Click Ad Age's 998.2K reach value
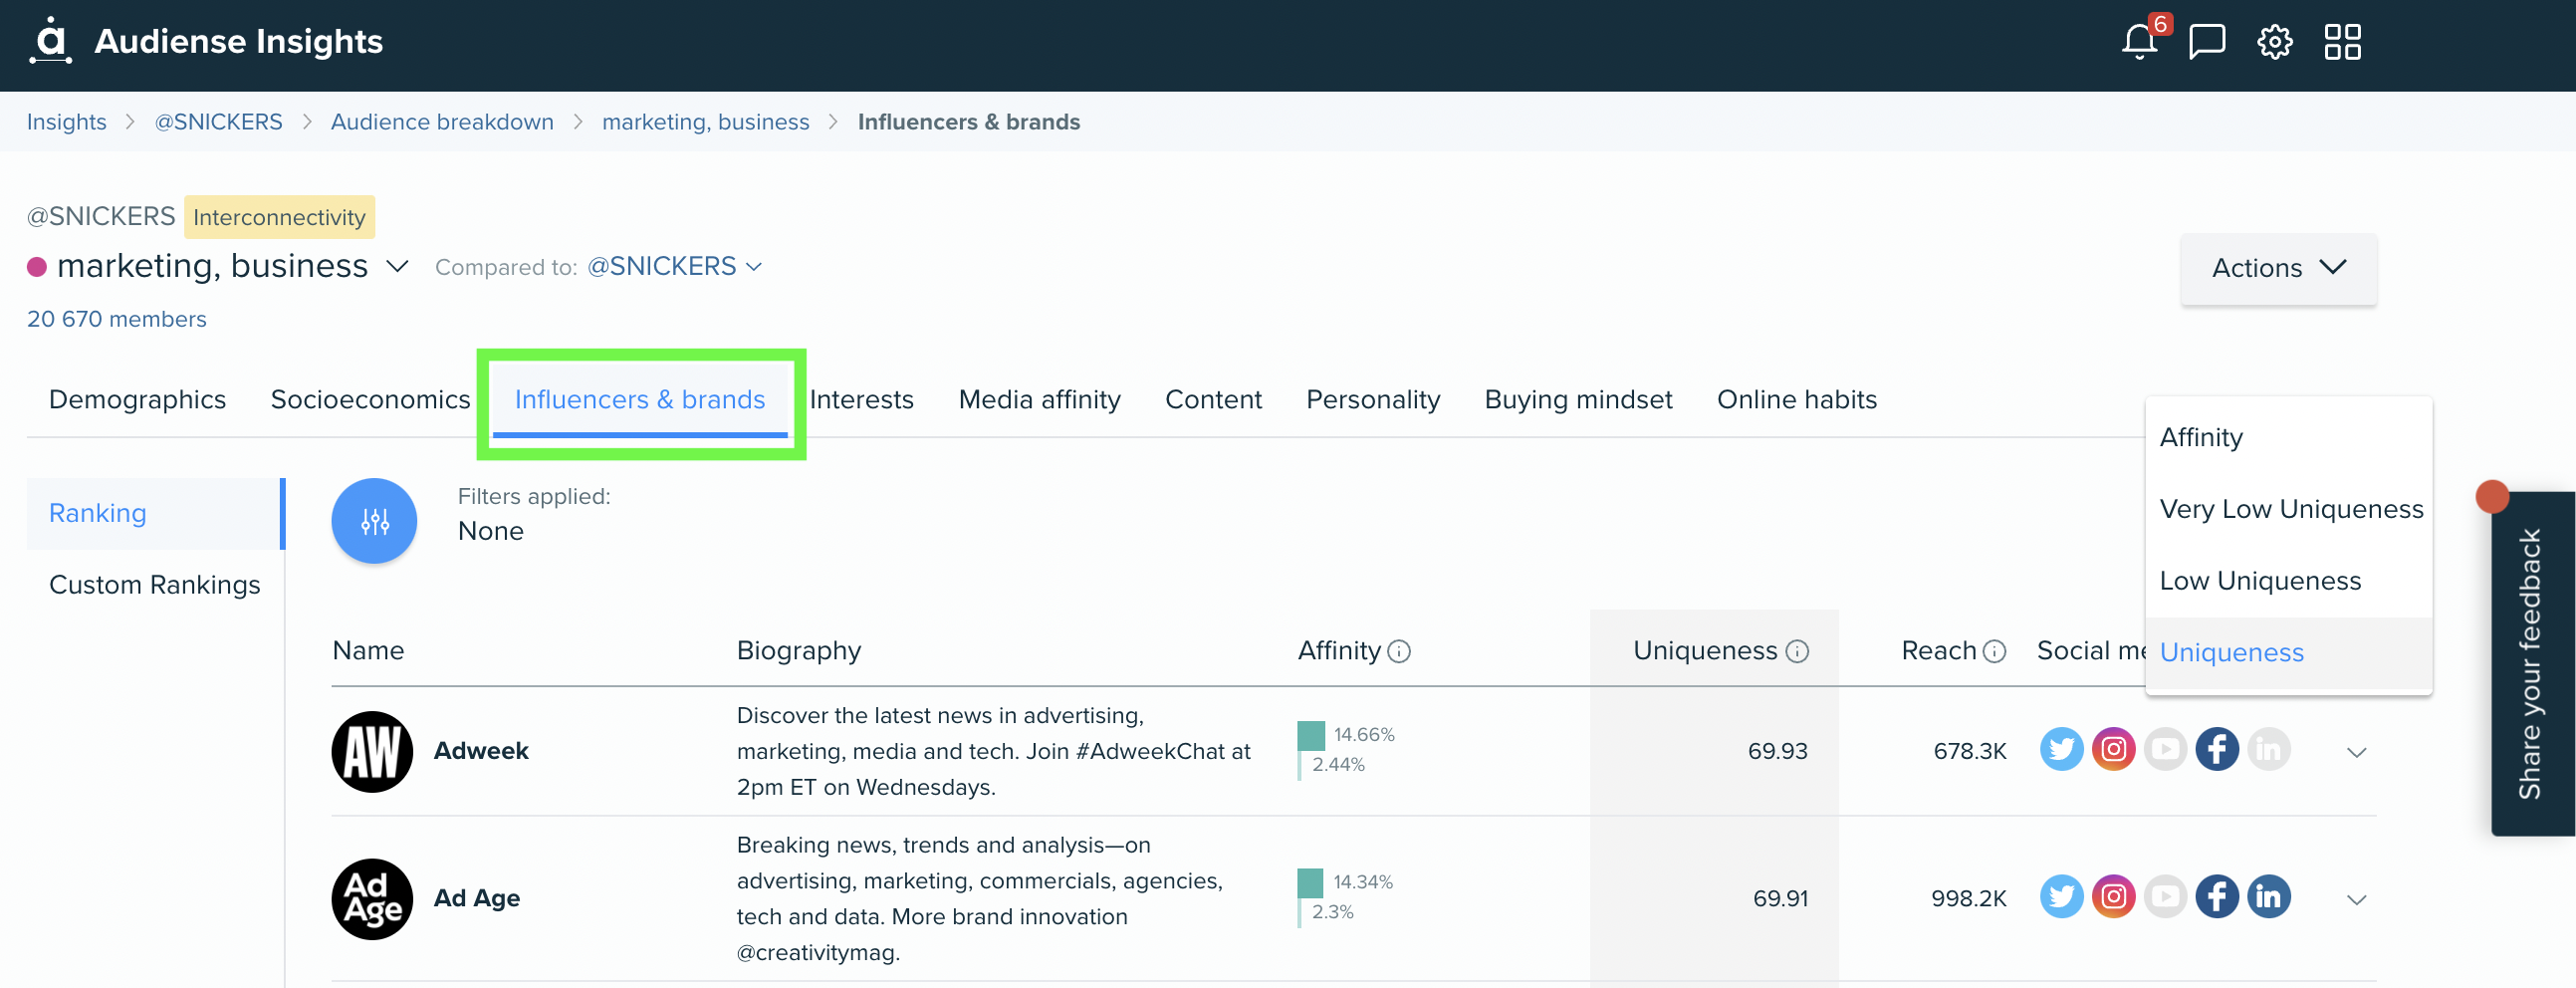 coord(1968,899)
